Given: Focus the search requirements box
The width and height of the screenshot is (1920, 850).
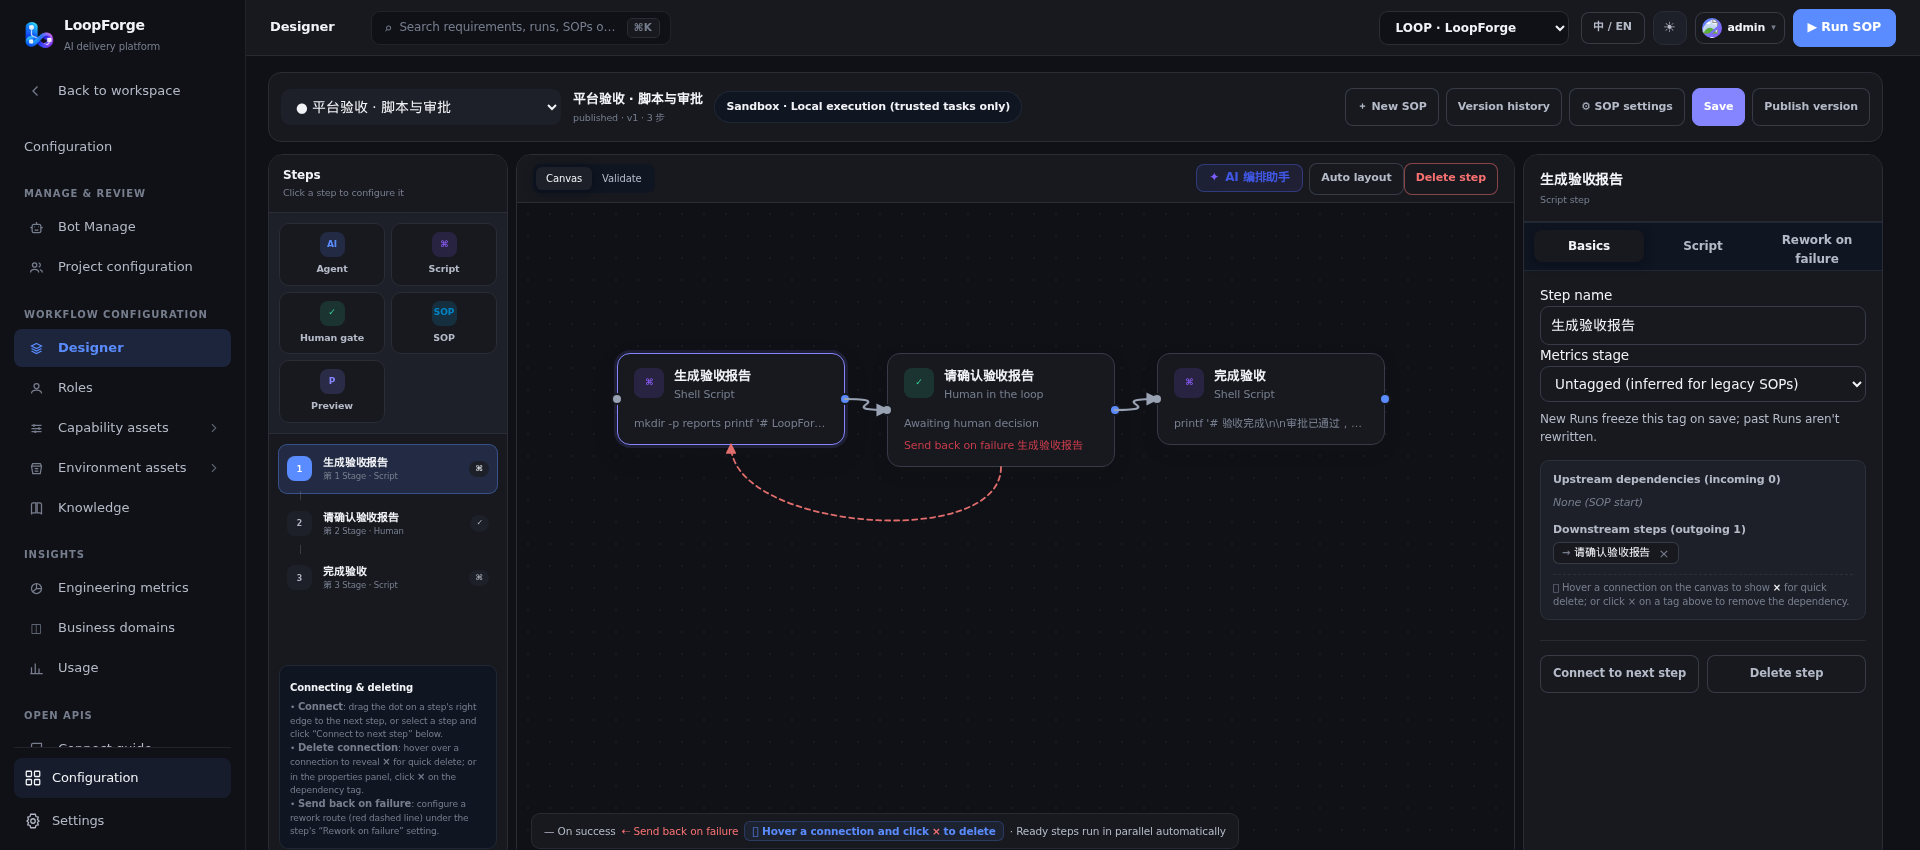Looking at the screenshot, I should [x=520, y=28].
